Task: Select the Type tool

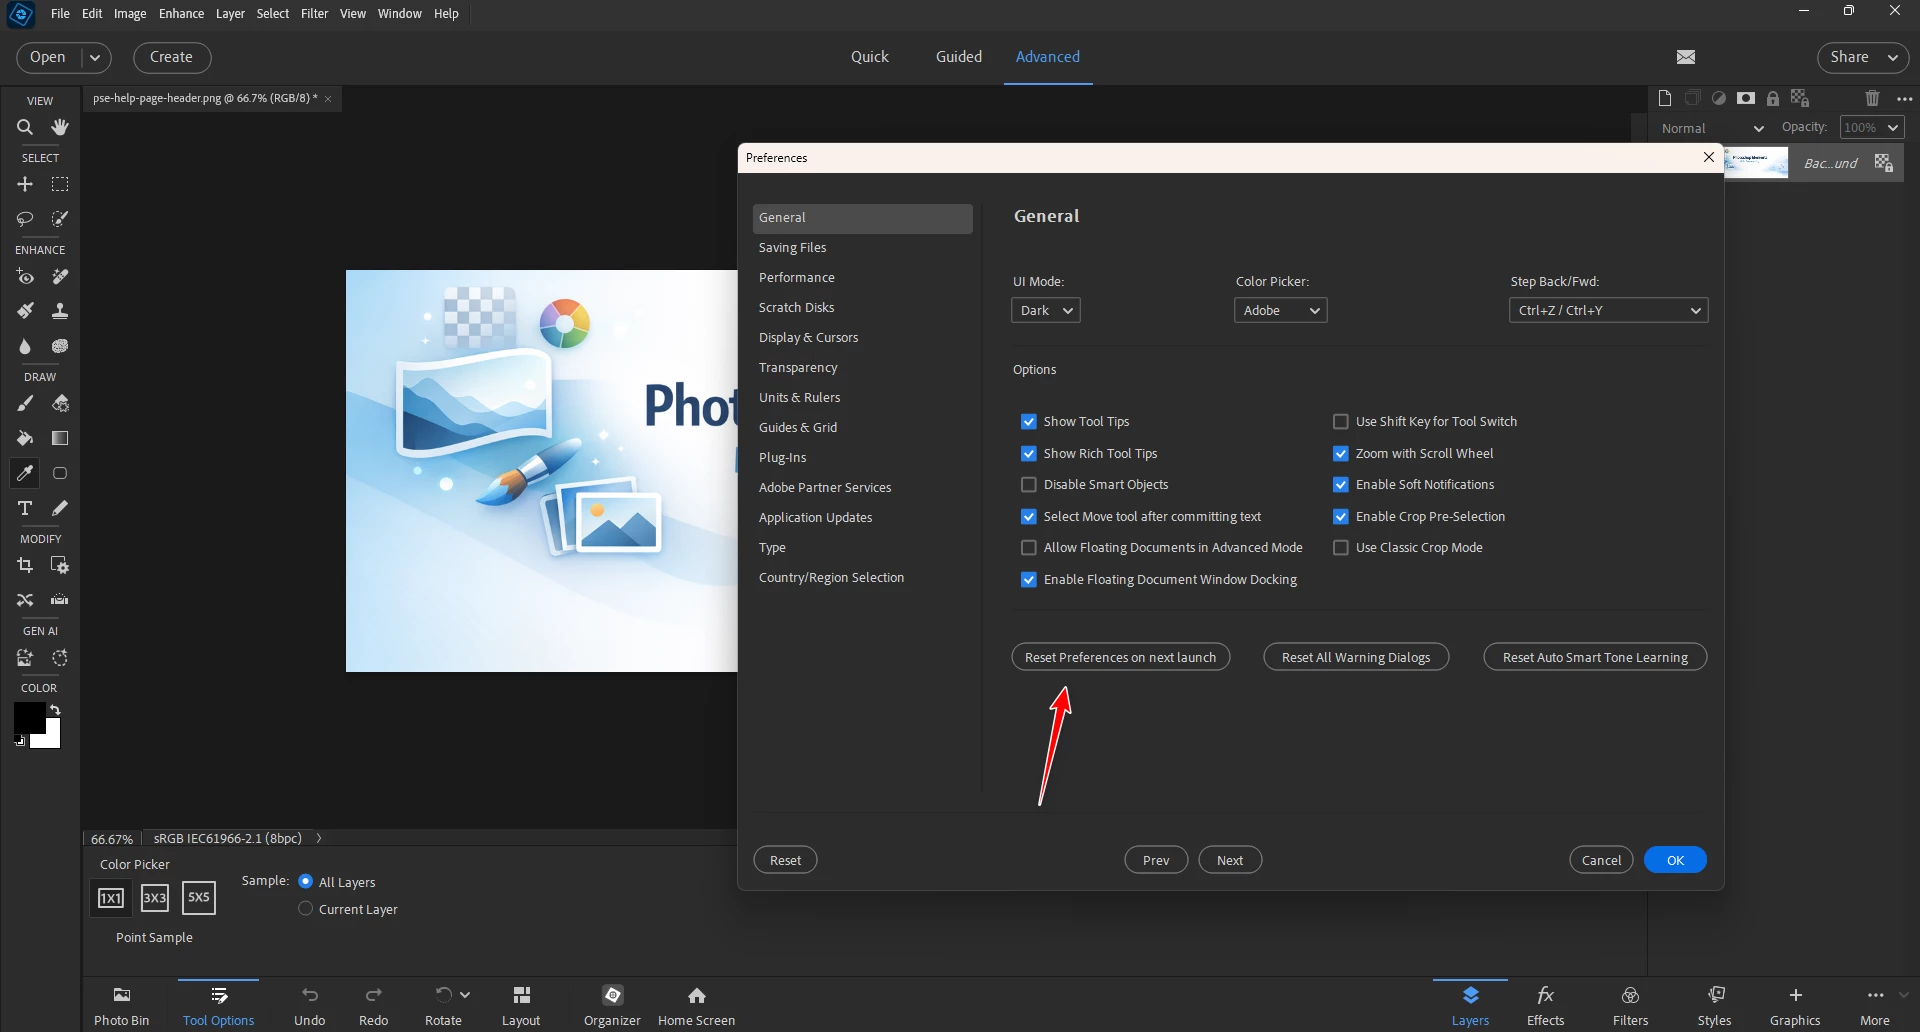Action: click(25, 508)
